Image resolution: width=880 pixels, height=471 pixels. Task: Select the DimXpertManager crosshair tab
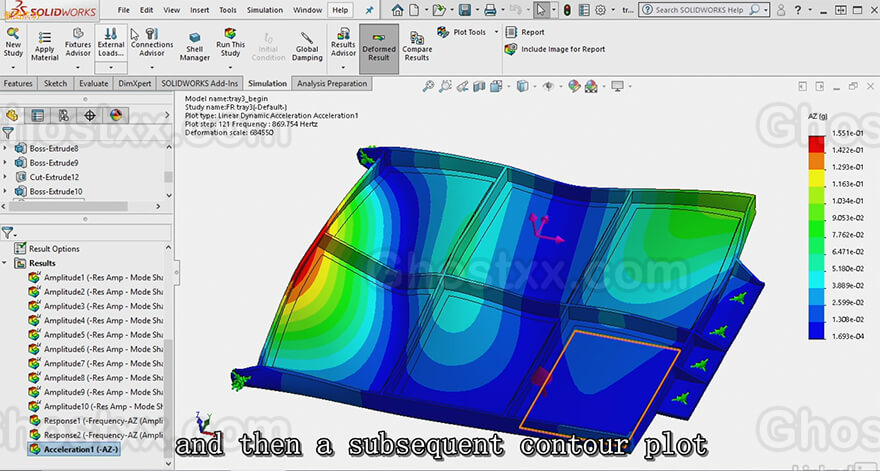pyautogui.click(x=89, y=116)
